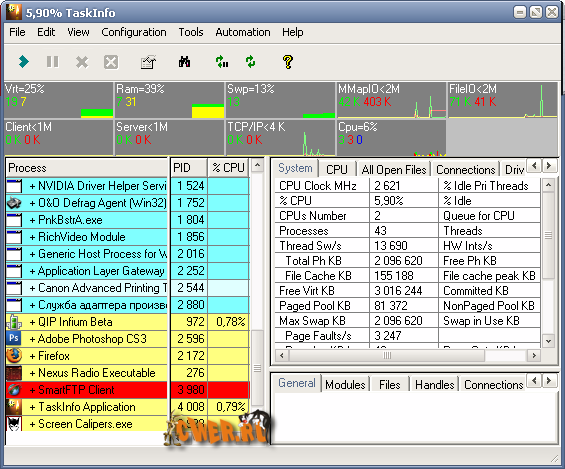Click the Adobe Photoshop CS3 Ps icon
565x469 pixels.
point(14,339)
